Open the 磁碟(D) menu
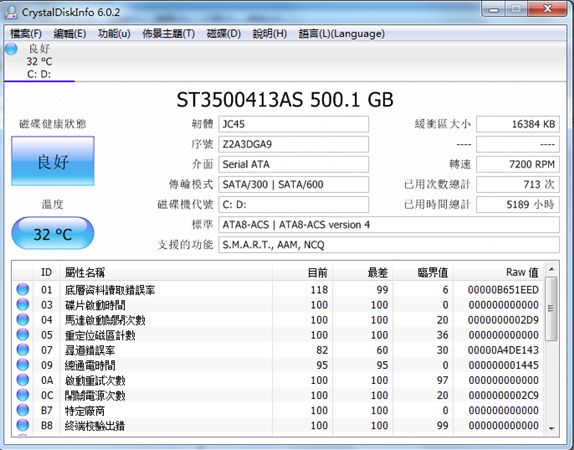574x450 pixels. click(x=224, y=34)
